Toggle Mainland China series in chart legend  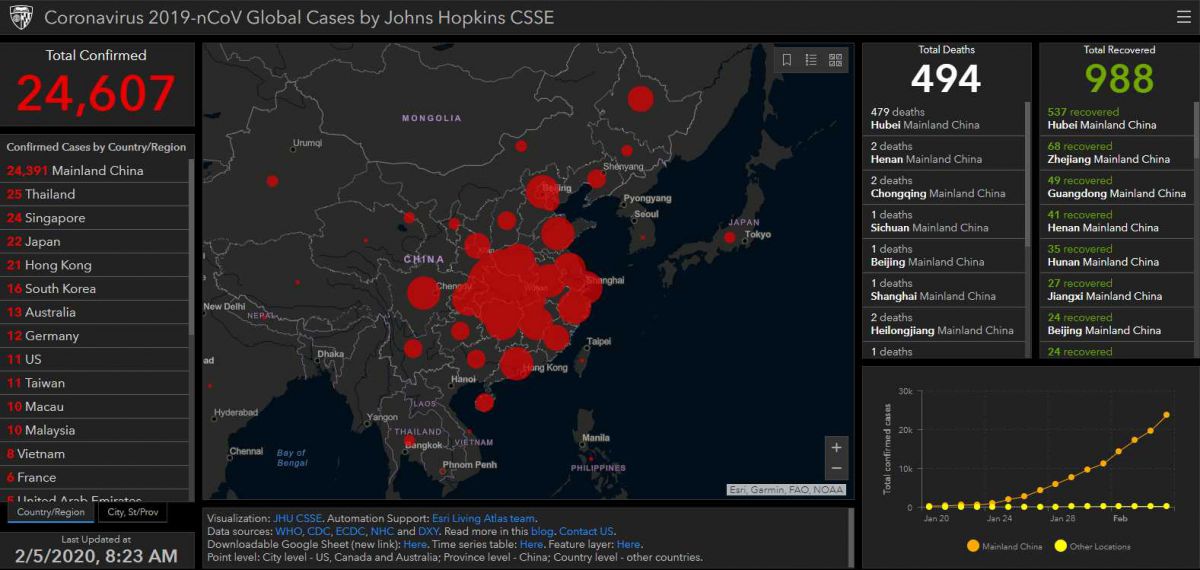pyautogui.click(x=1007, y=546)
